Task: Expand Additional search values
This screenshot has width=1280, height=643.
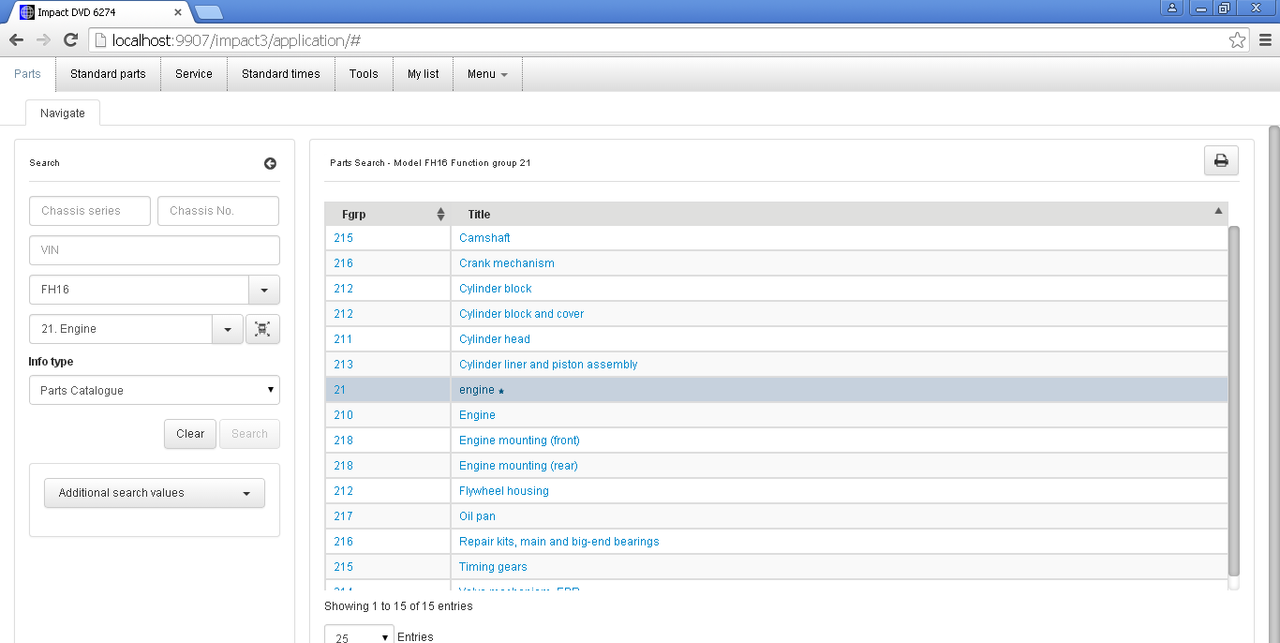Action: click(154, 493)
